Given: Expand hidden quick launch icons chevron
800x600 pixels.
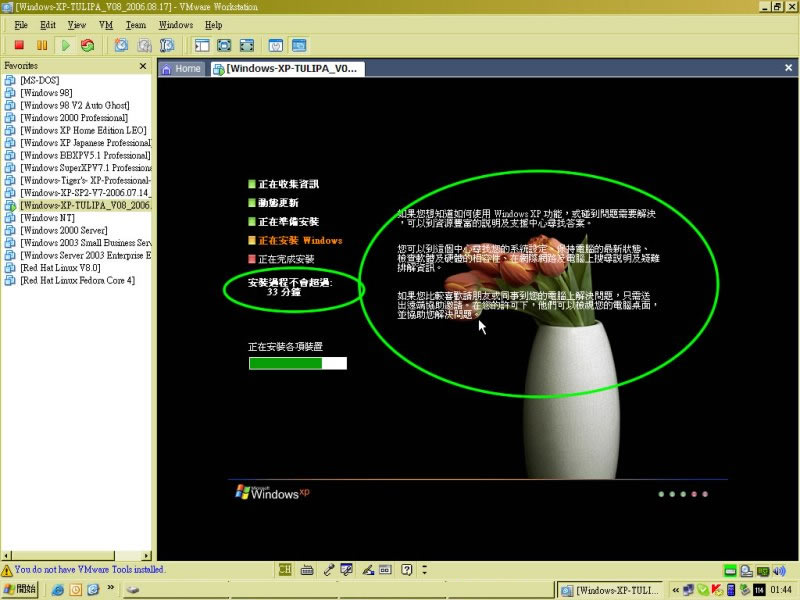Looking at the screenshot, I should coord(110,588).
